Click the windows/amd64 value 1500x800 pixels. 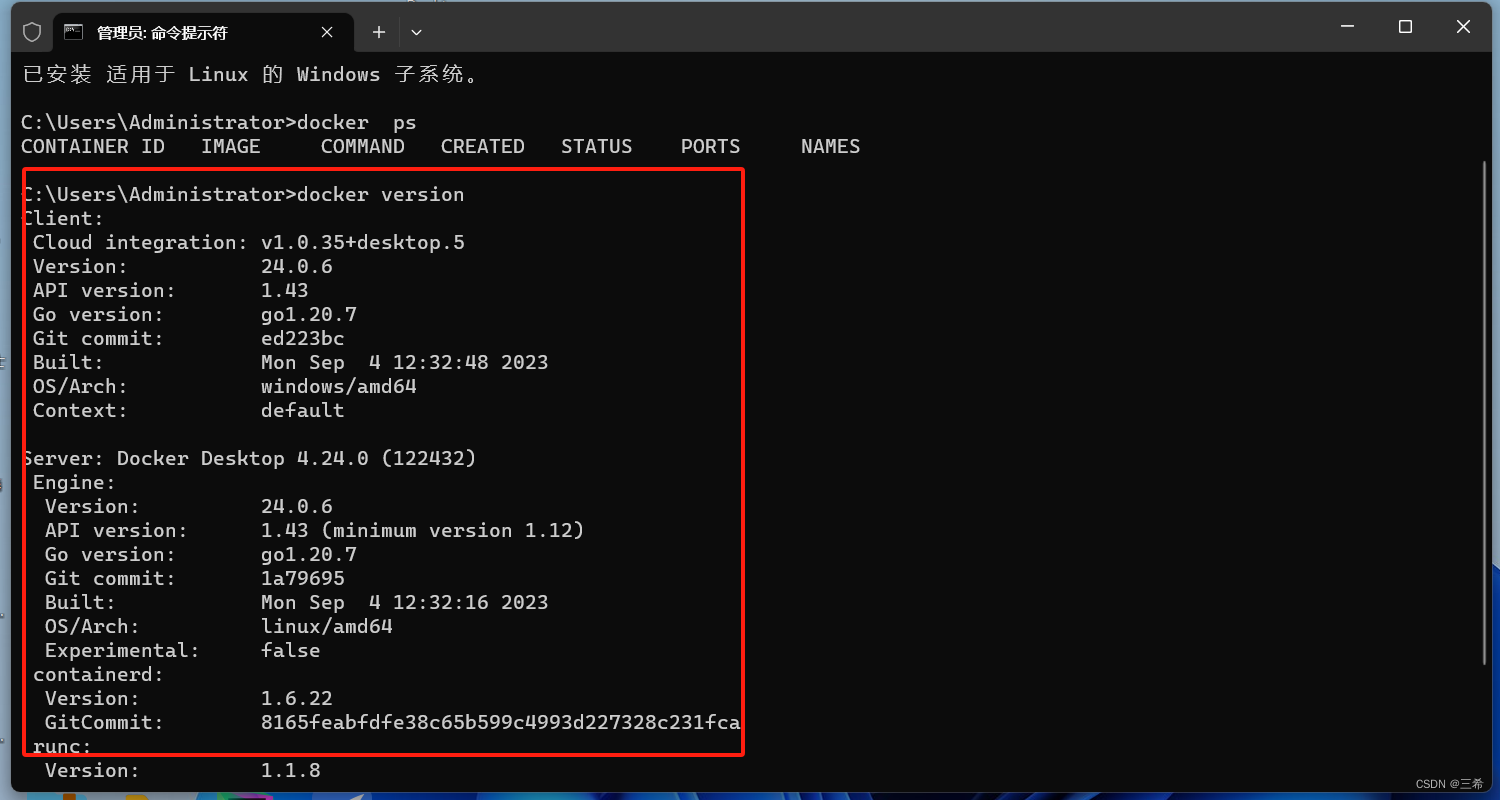tap(339, 386)
